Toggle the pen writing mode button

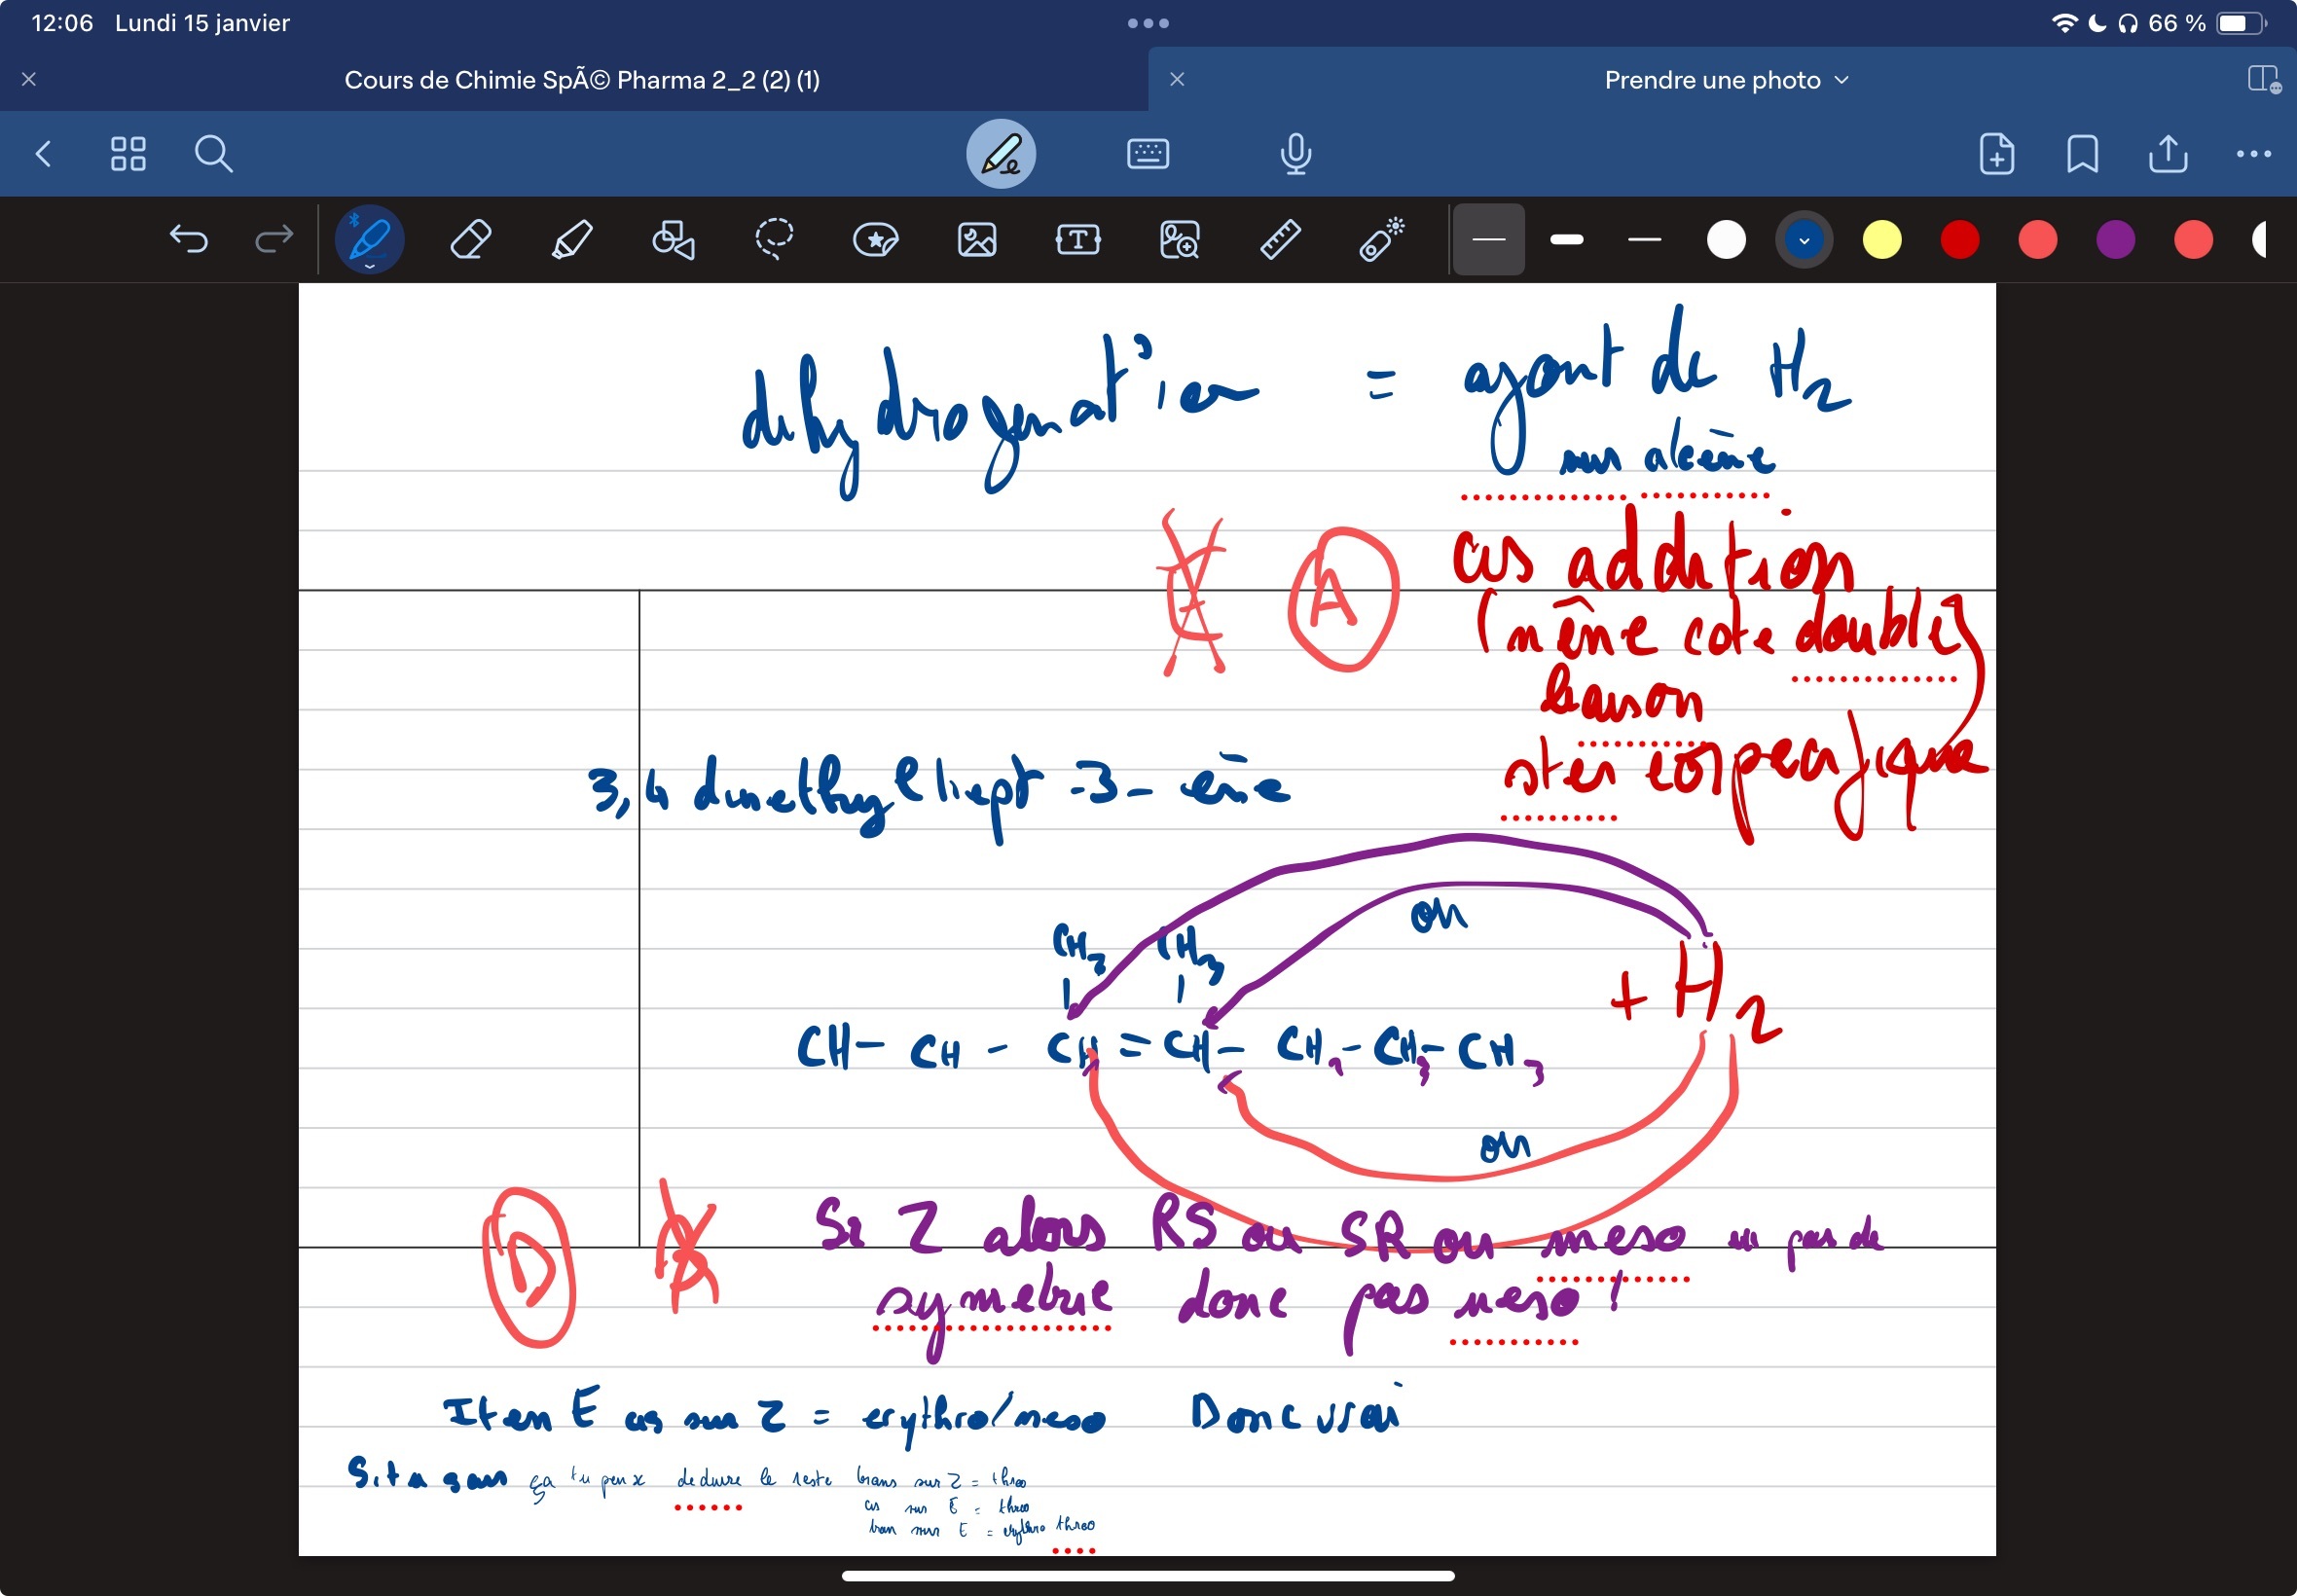pos(1000,154)
